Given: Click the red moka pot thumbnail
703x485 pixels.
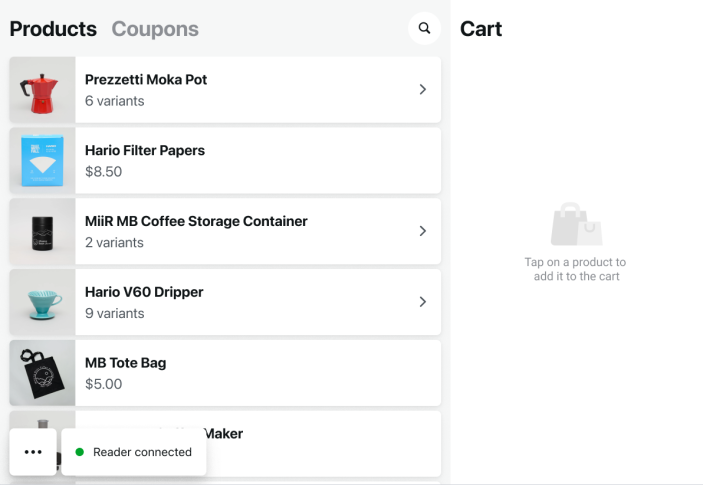Looking at the screenshot, I should (x=42, y=90).
